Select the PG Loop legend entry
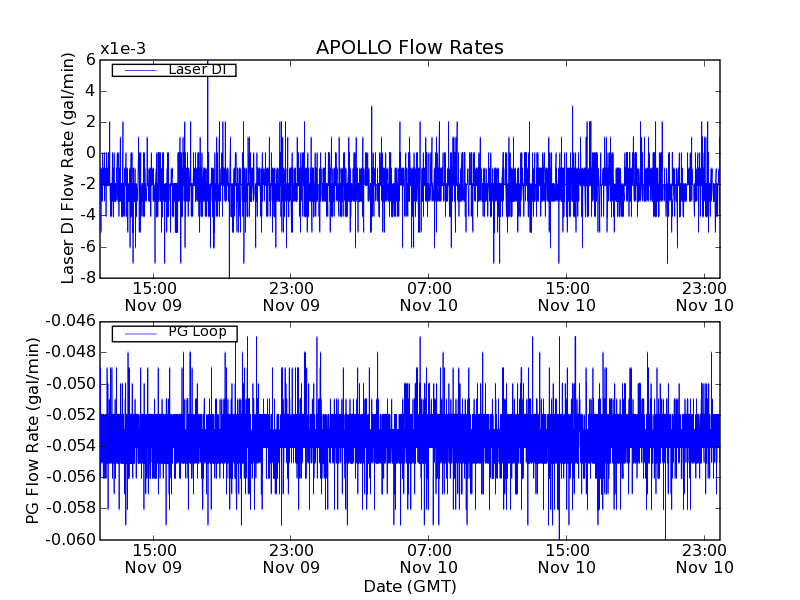 click(196, 332)
